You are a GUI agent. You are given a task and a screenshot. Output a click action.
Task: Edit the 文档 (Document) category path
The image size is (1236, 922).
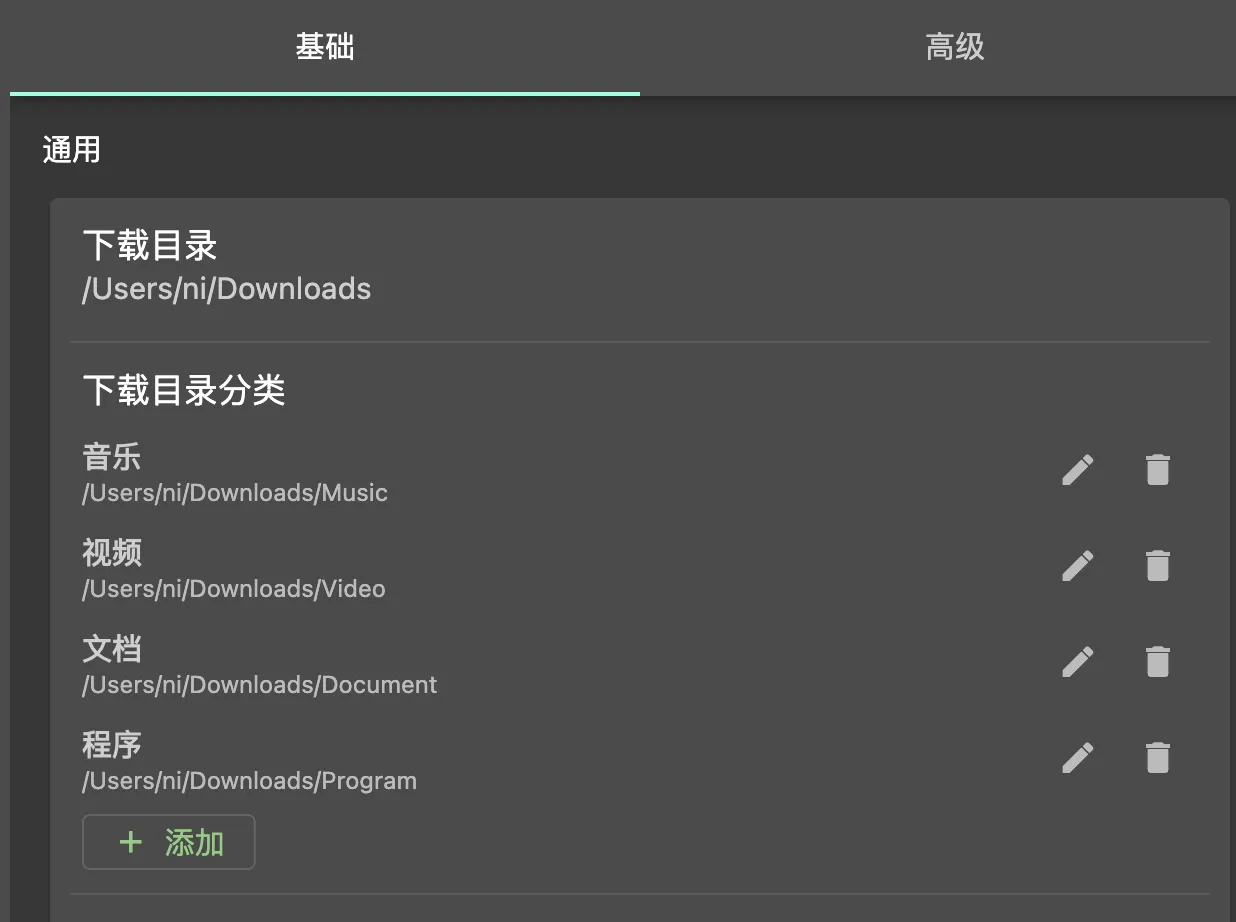pyautogui.click(x=1077, y=661)
